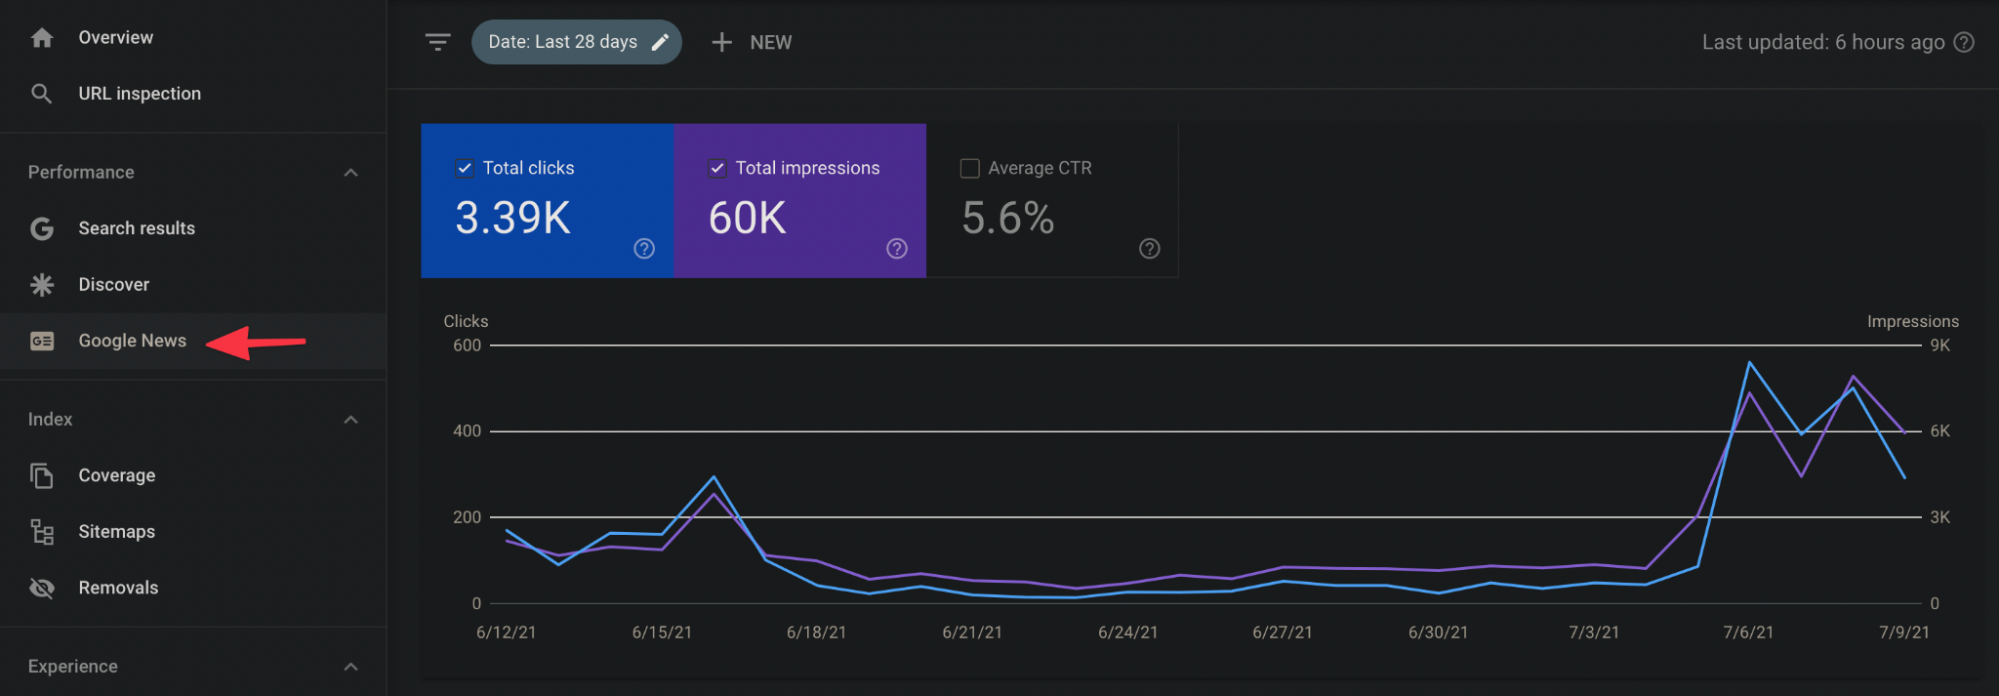Click the Coverage pages icon
Screen dimensions: 1999x696
(x=42, y=476)
